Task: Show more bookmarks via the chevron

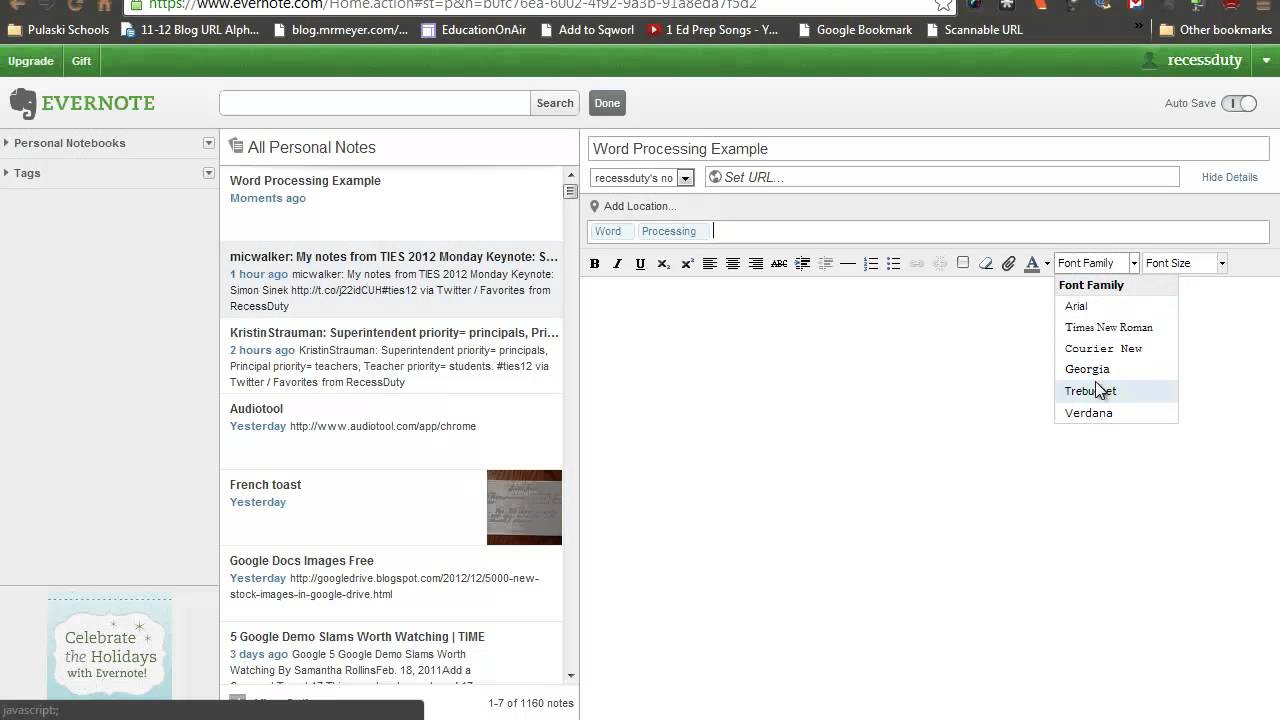Action: 1139,28
